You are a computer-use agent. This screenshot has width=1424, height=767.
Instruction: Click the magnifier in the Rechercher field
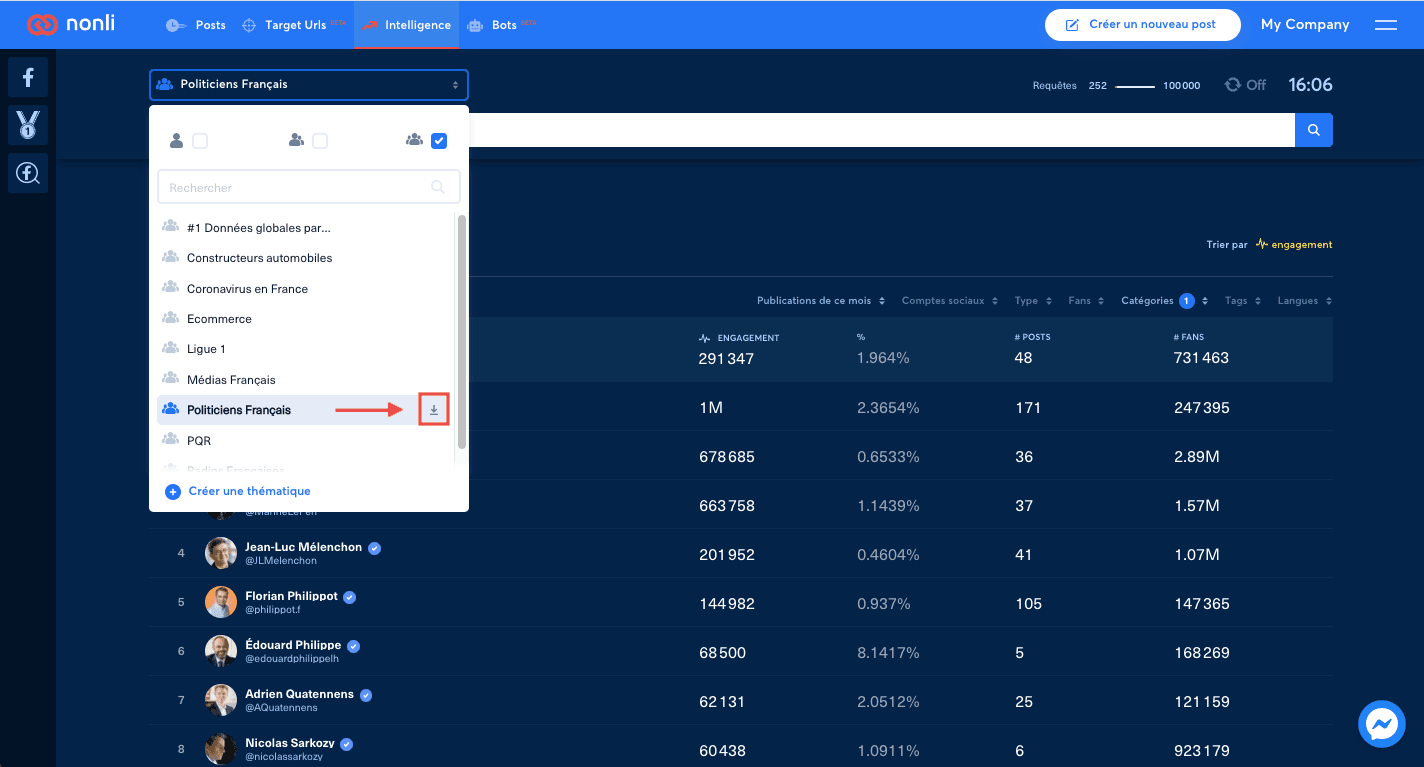pyautogui.click(x=437, y=187)
